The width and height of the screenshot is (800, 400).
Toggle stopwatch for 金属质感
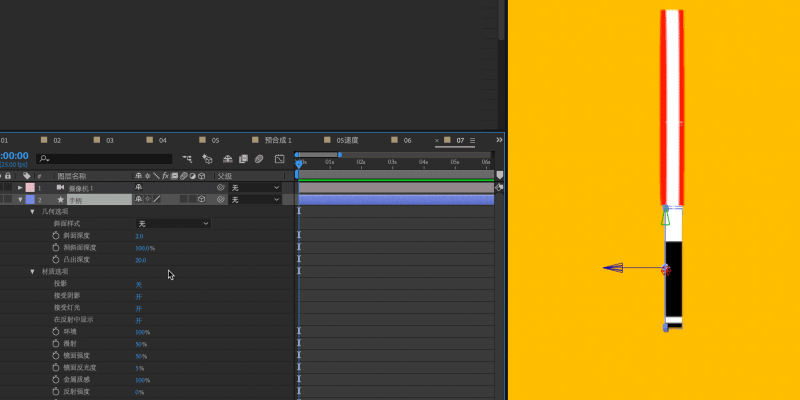pos(56,380)
